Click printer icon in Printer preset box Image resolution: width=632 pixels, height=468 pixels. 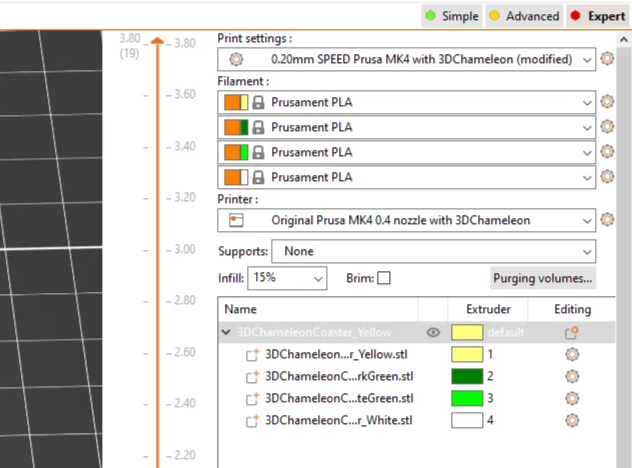click(x=236, y=220)
